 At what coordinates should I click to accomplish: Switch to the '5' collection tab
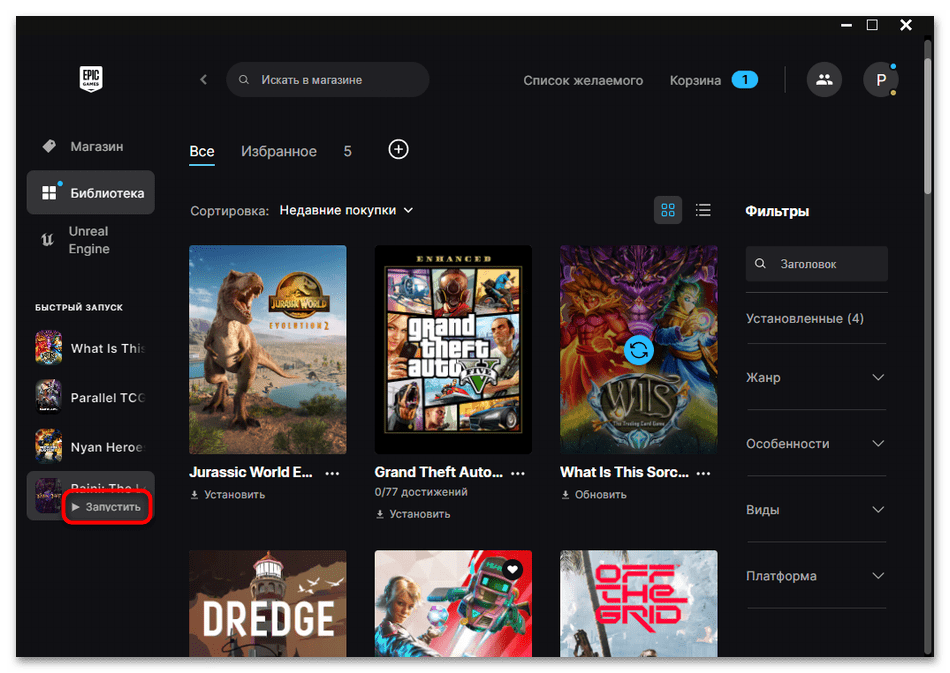tap(348, 151)
